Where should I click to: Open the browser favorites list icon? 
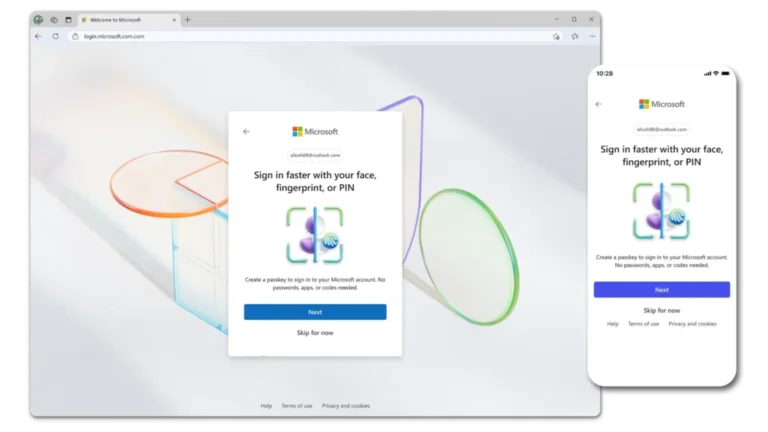click(575, 36)
